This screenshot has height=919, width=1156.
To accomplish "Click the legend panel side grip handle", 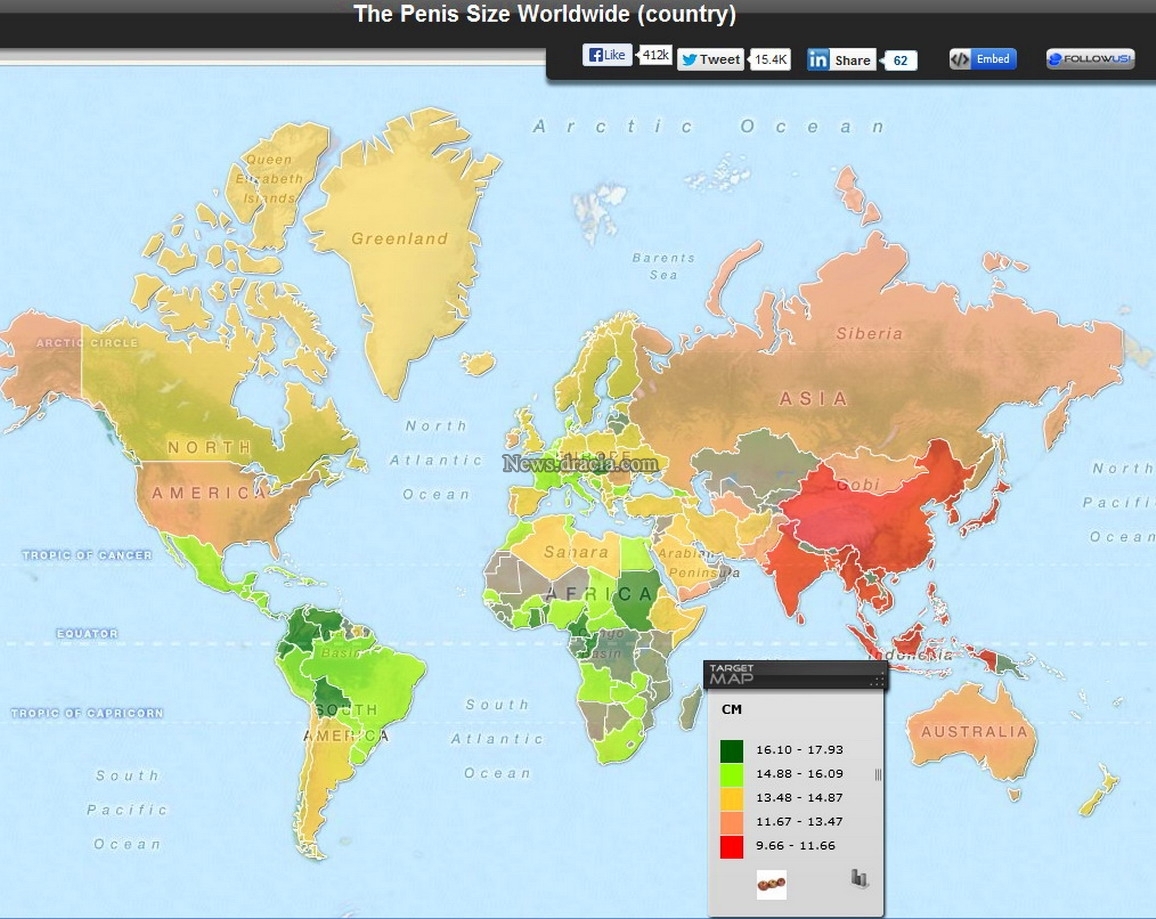I will click(877, 774).
